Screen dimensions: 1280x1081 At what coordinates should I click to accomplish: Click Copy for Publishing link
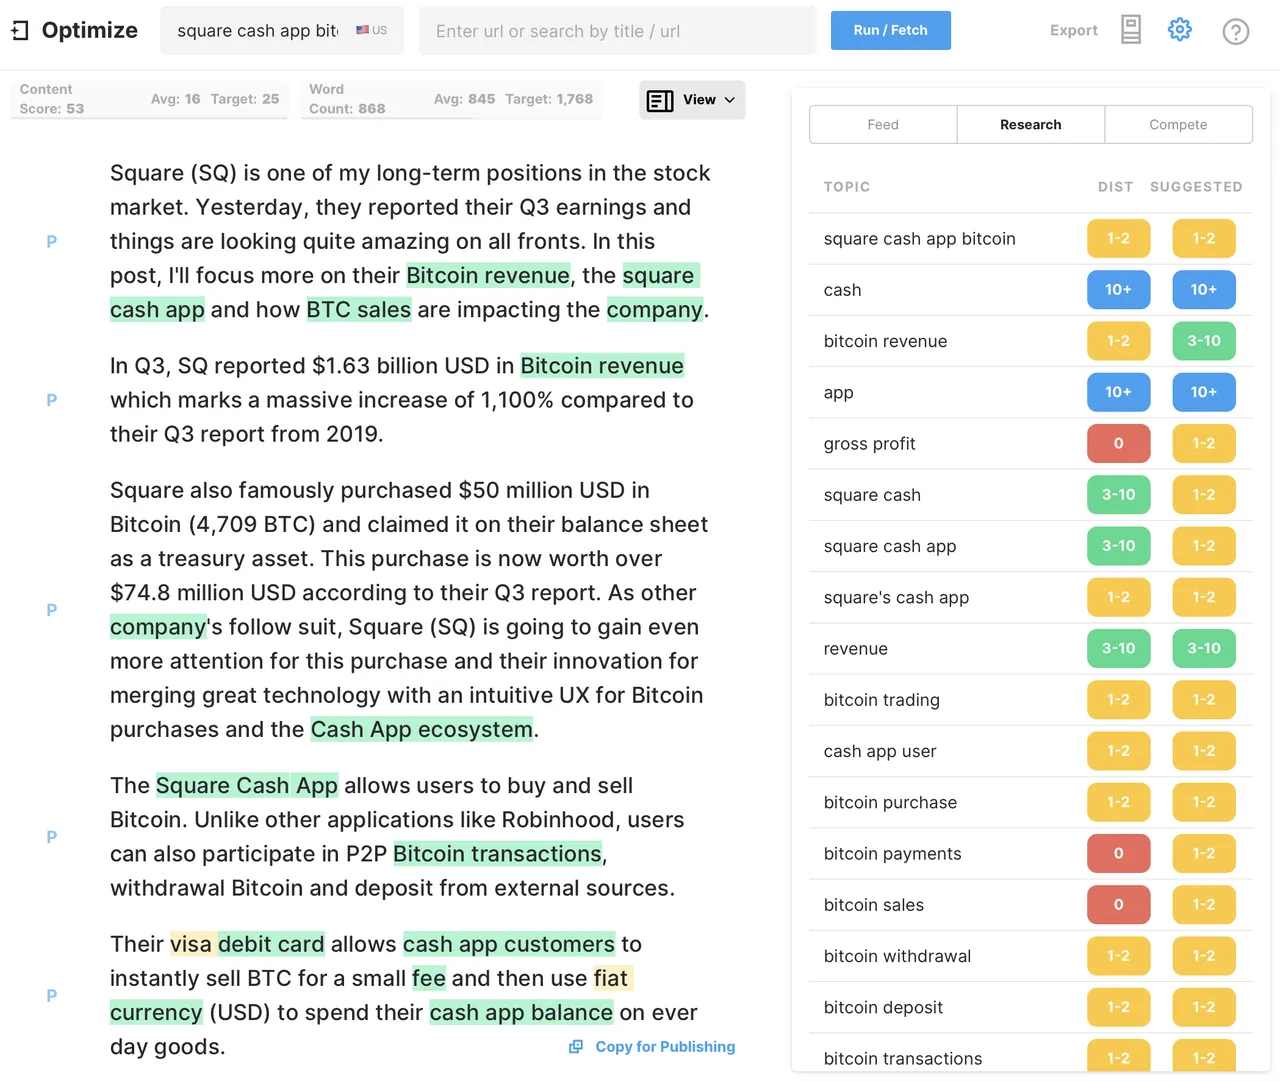point(665,1046)
